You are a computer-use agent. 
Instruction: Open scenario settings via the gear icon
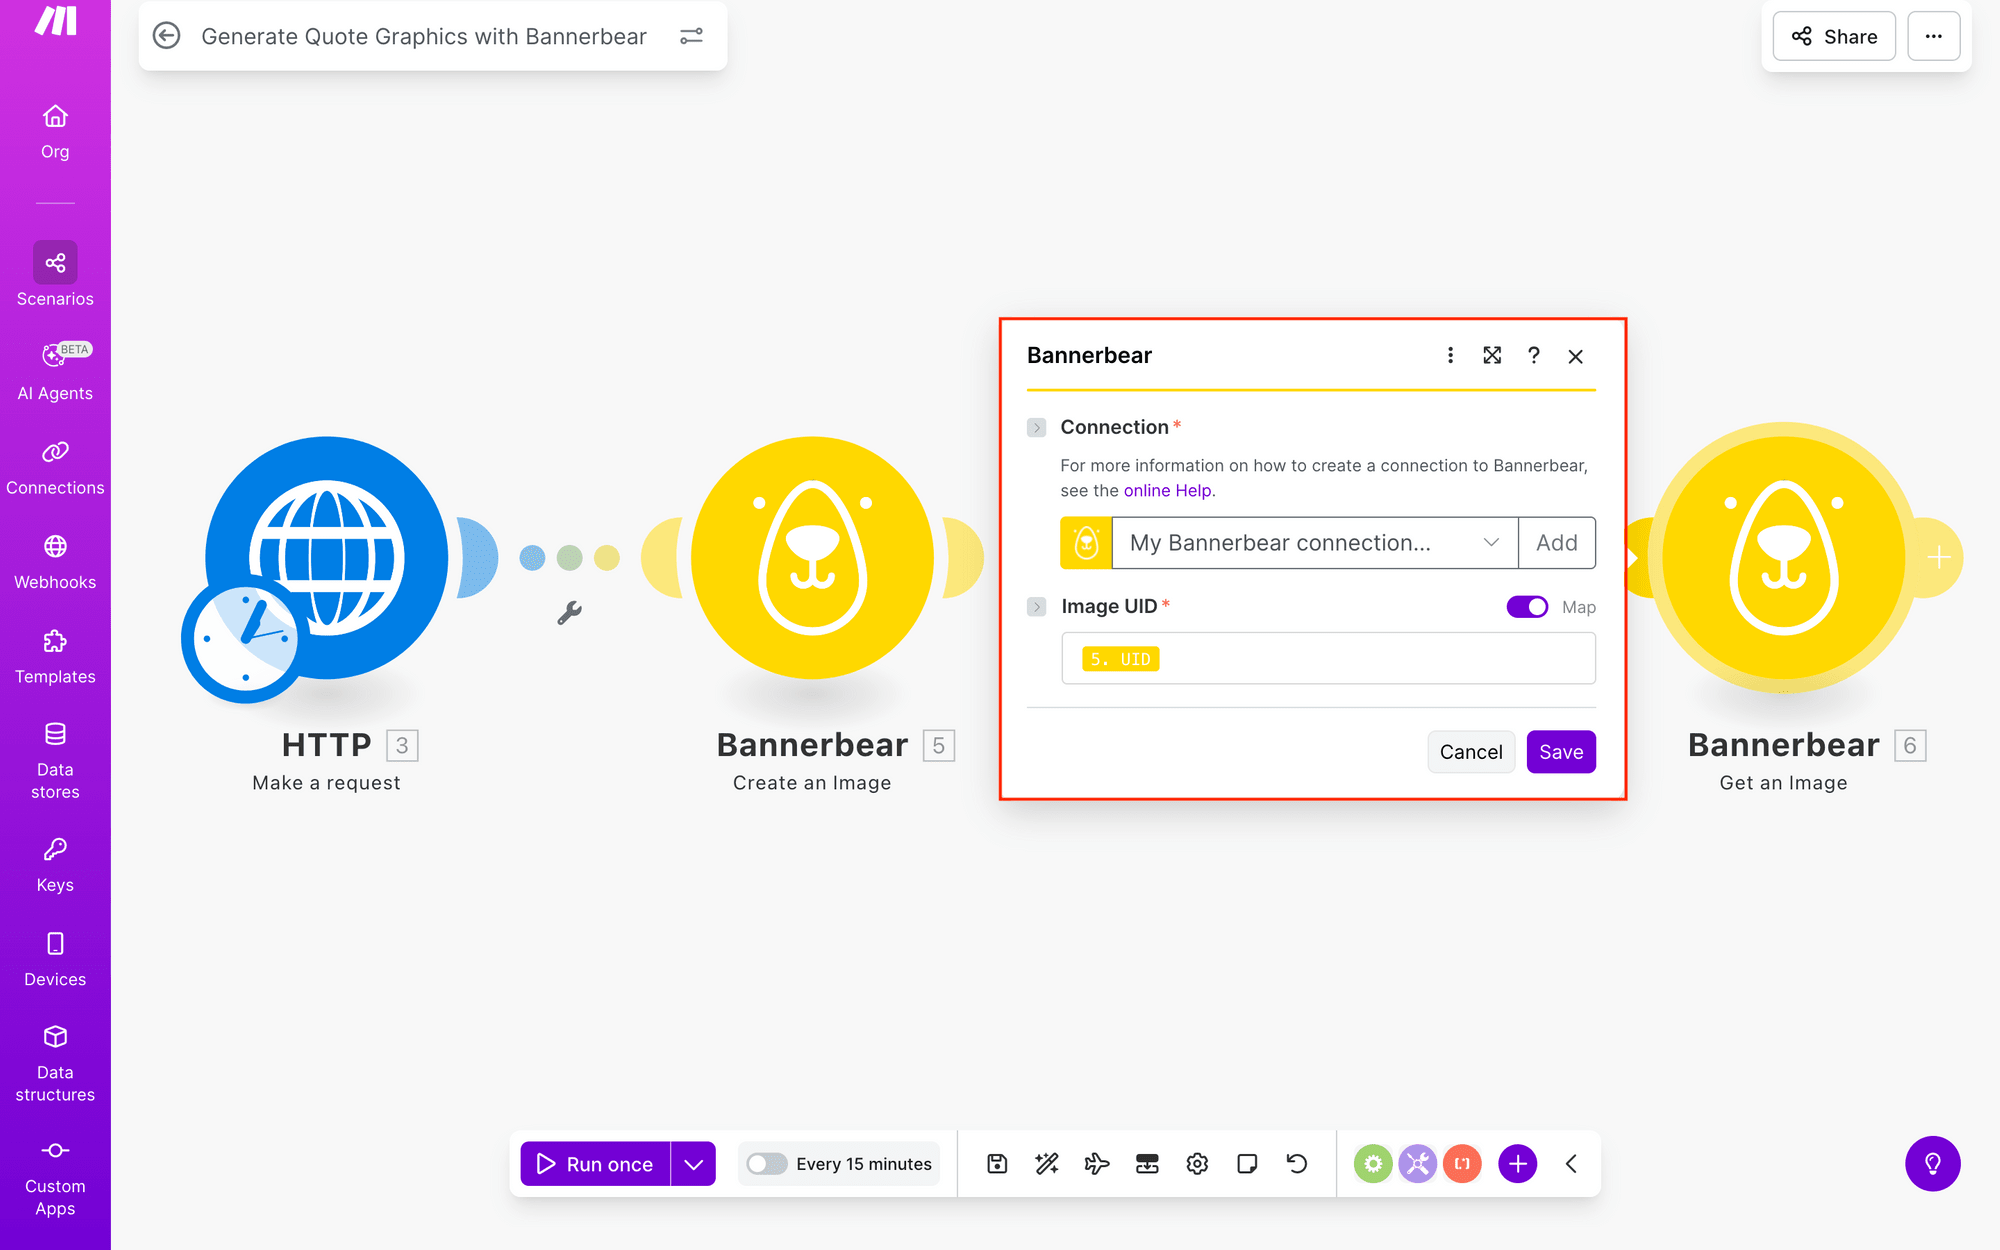pyautogui.click(x=1196, y=1163)
